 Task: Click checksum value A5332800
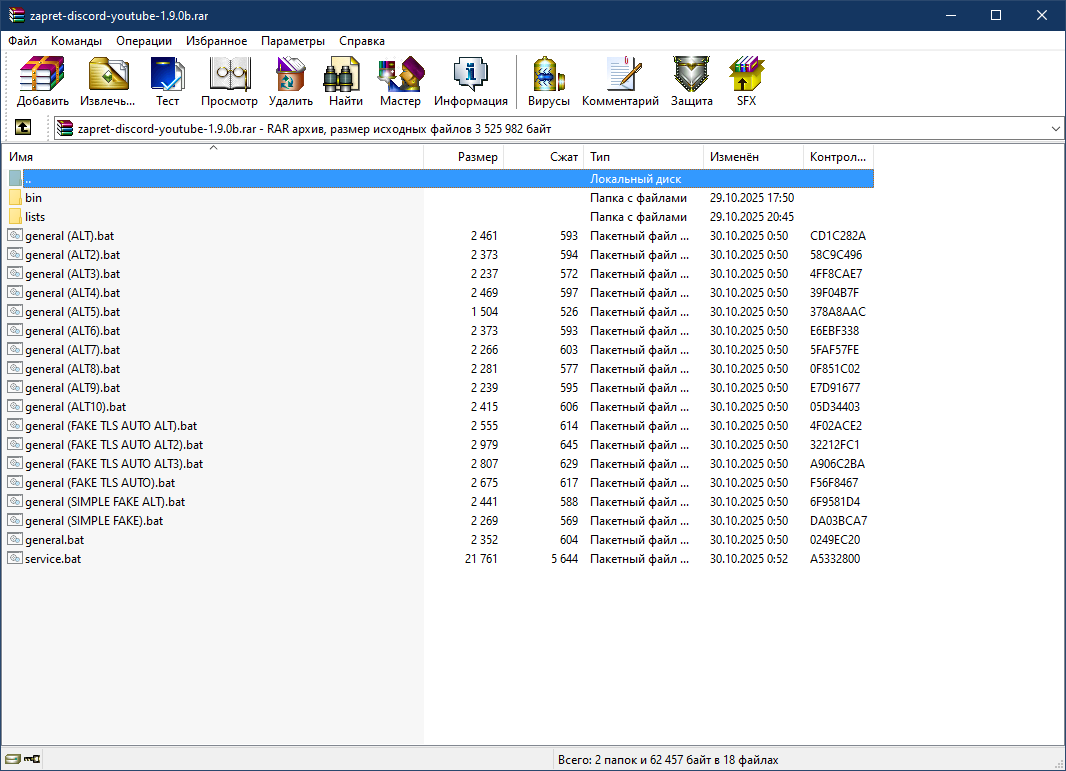click(x=835, y=559)
